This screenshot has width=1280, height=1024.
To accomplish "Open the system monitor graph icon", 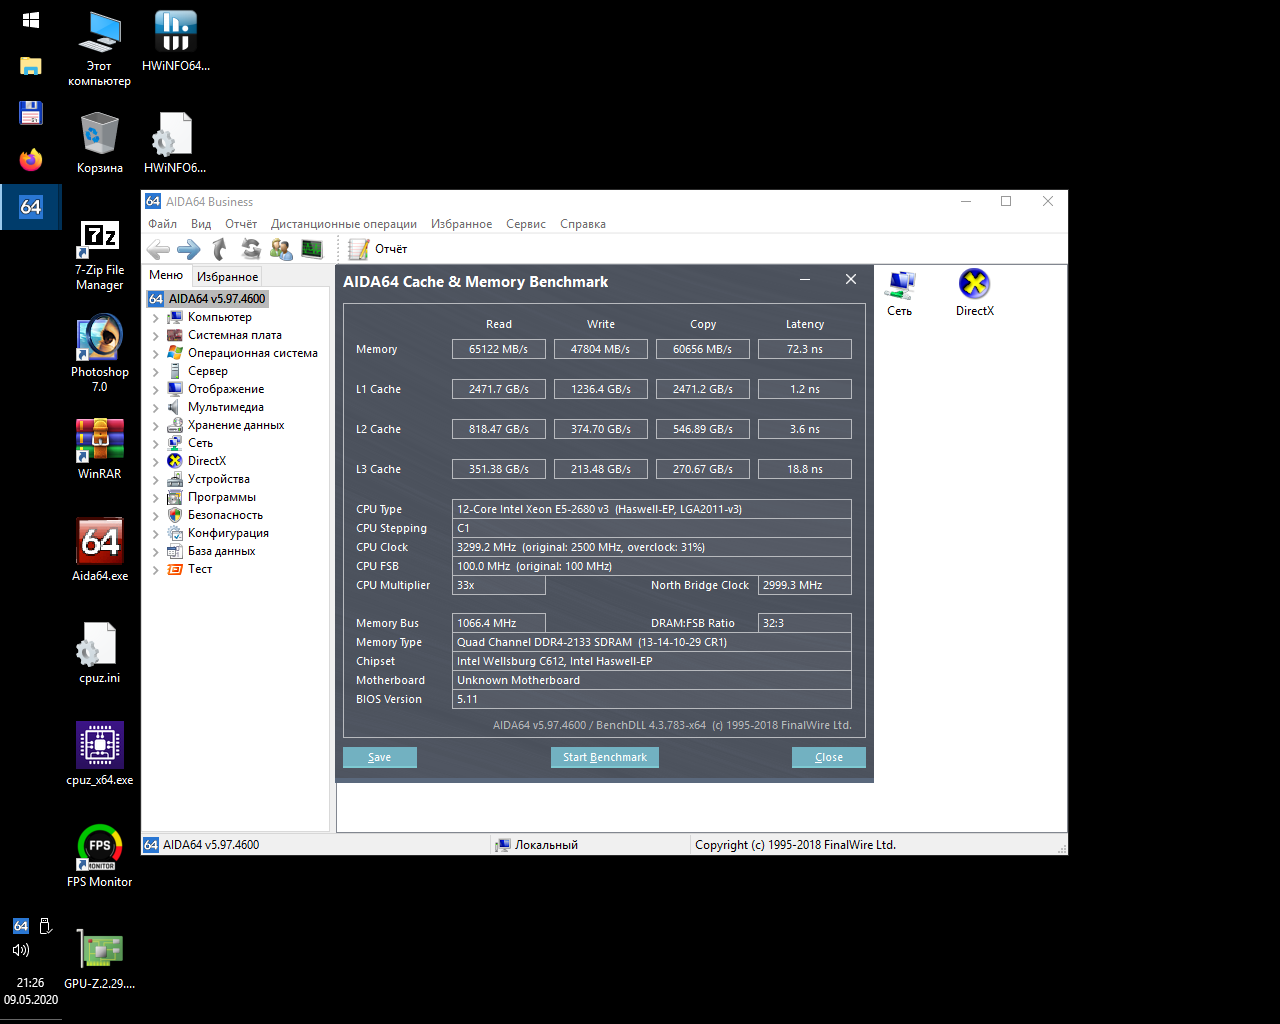I will (x=312, y=249).
